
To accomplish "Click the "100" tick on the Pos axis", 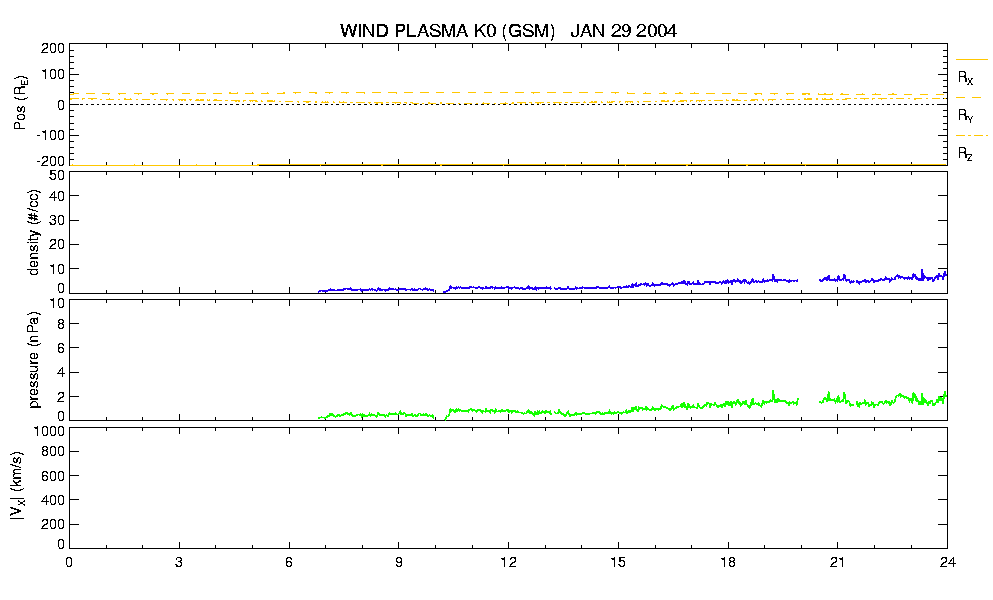I will tap(53, 74).
